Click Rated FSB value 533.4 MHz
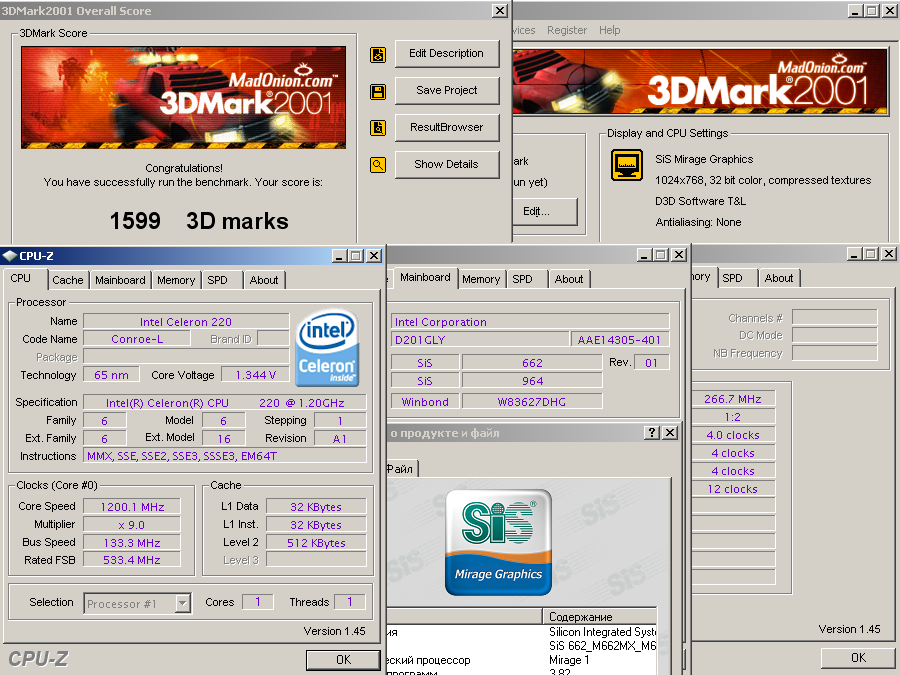 tap(132, 560)
